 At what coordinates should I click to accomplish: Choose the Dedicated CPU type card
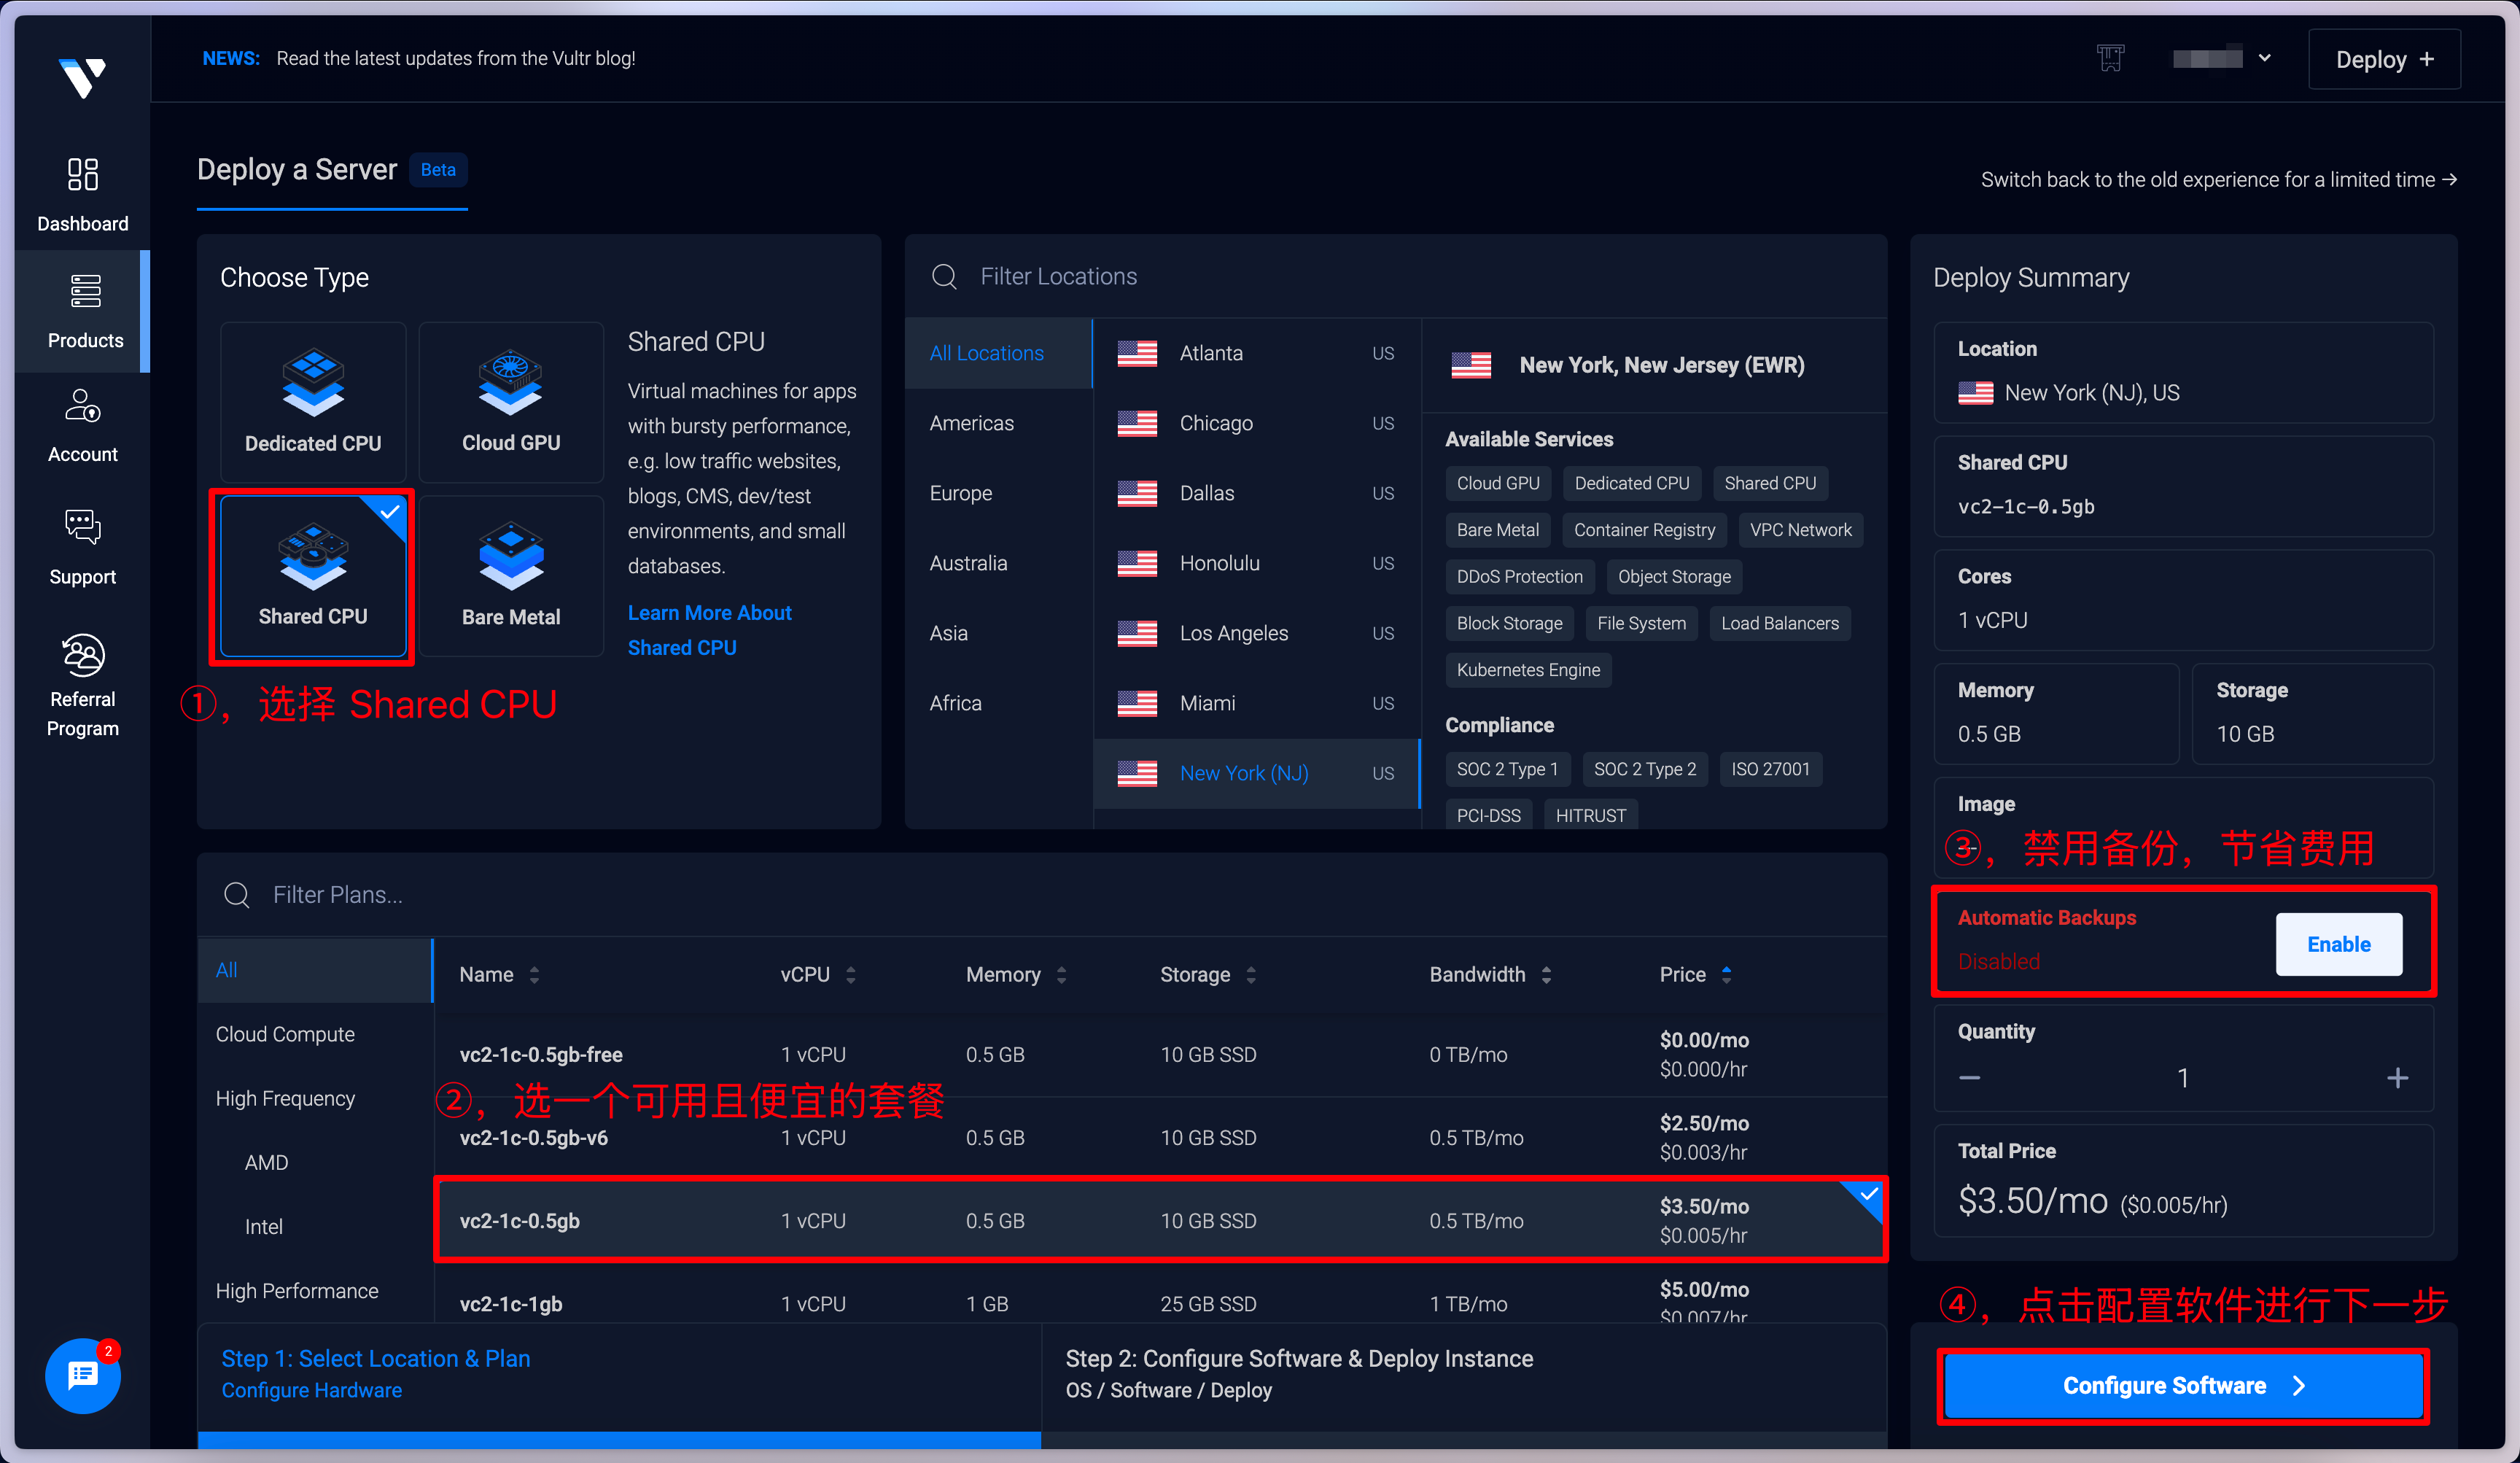click(x=313, y=402)
